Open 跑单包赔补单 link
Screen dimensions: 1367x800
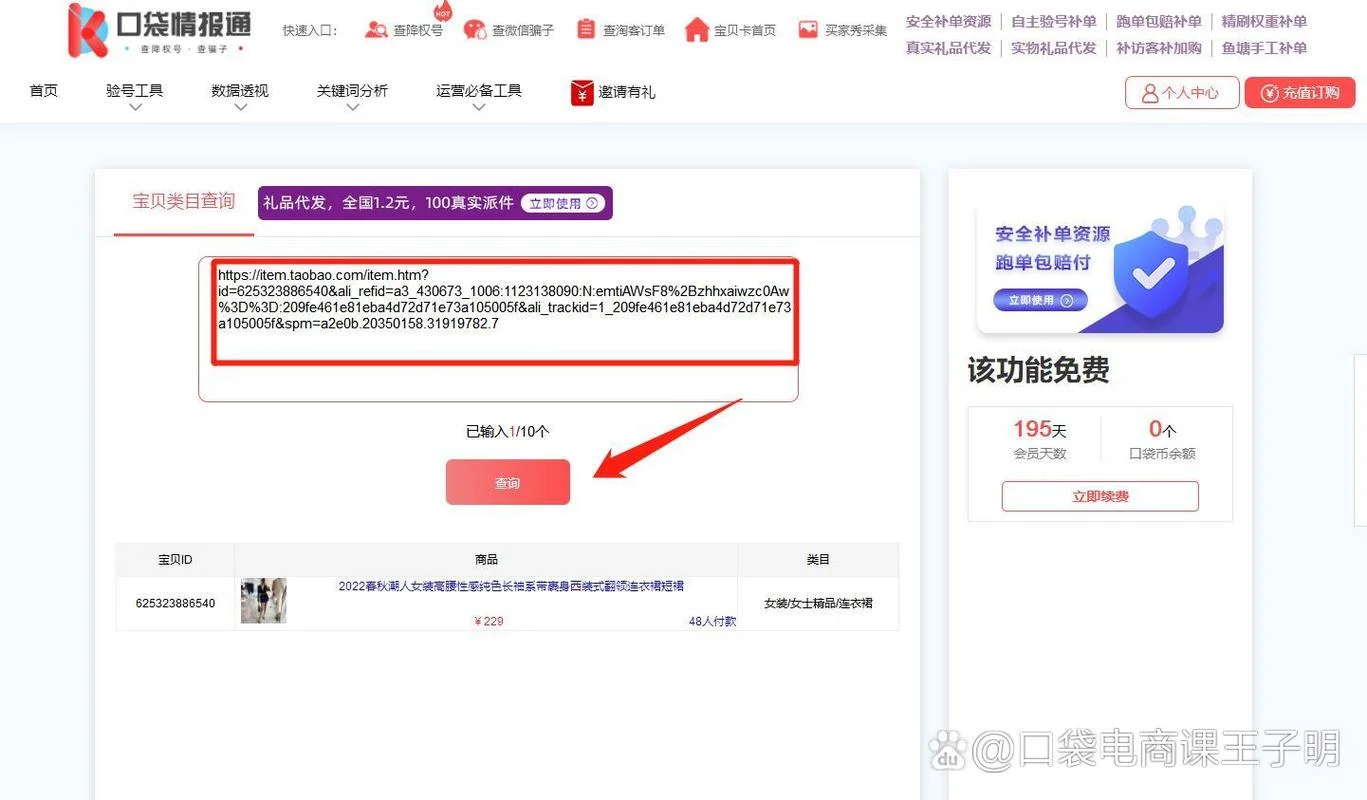[x=1159, y=21]
